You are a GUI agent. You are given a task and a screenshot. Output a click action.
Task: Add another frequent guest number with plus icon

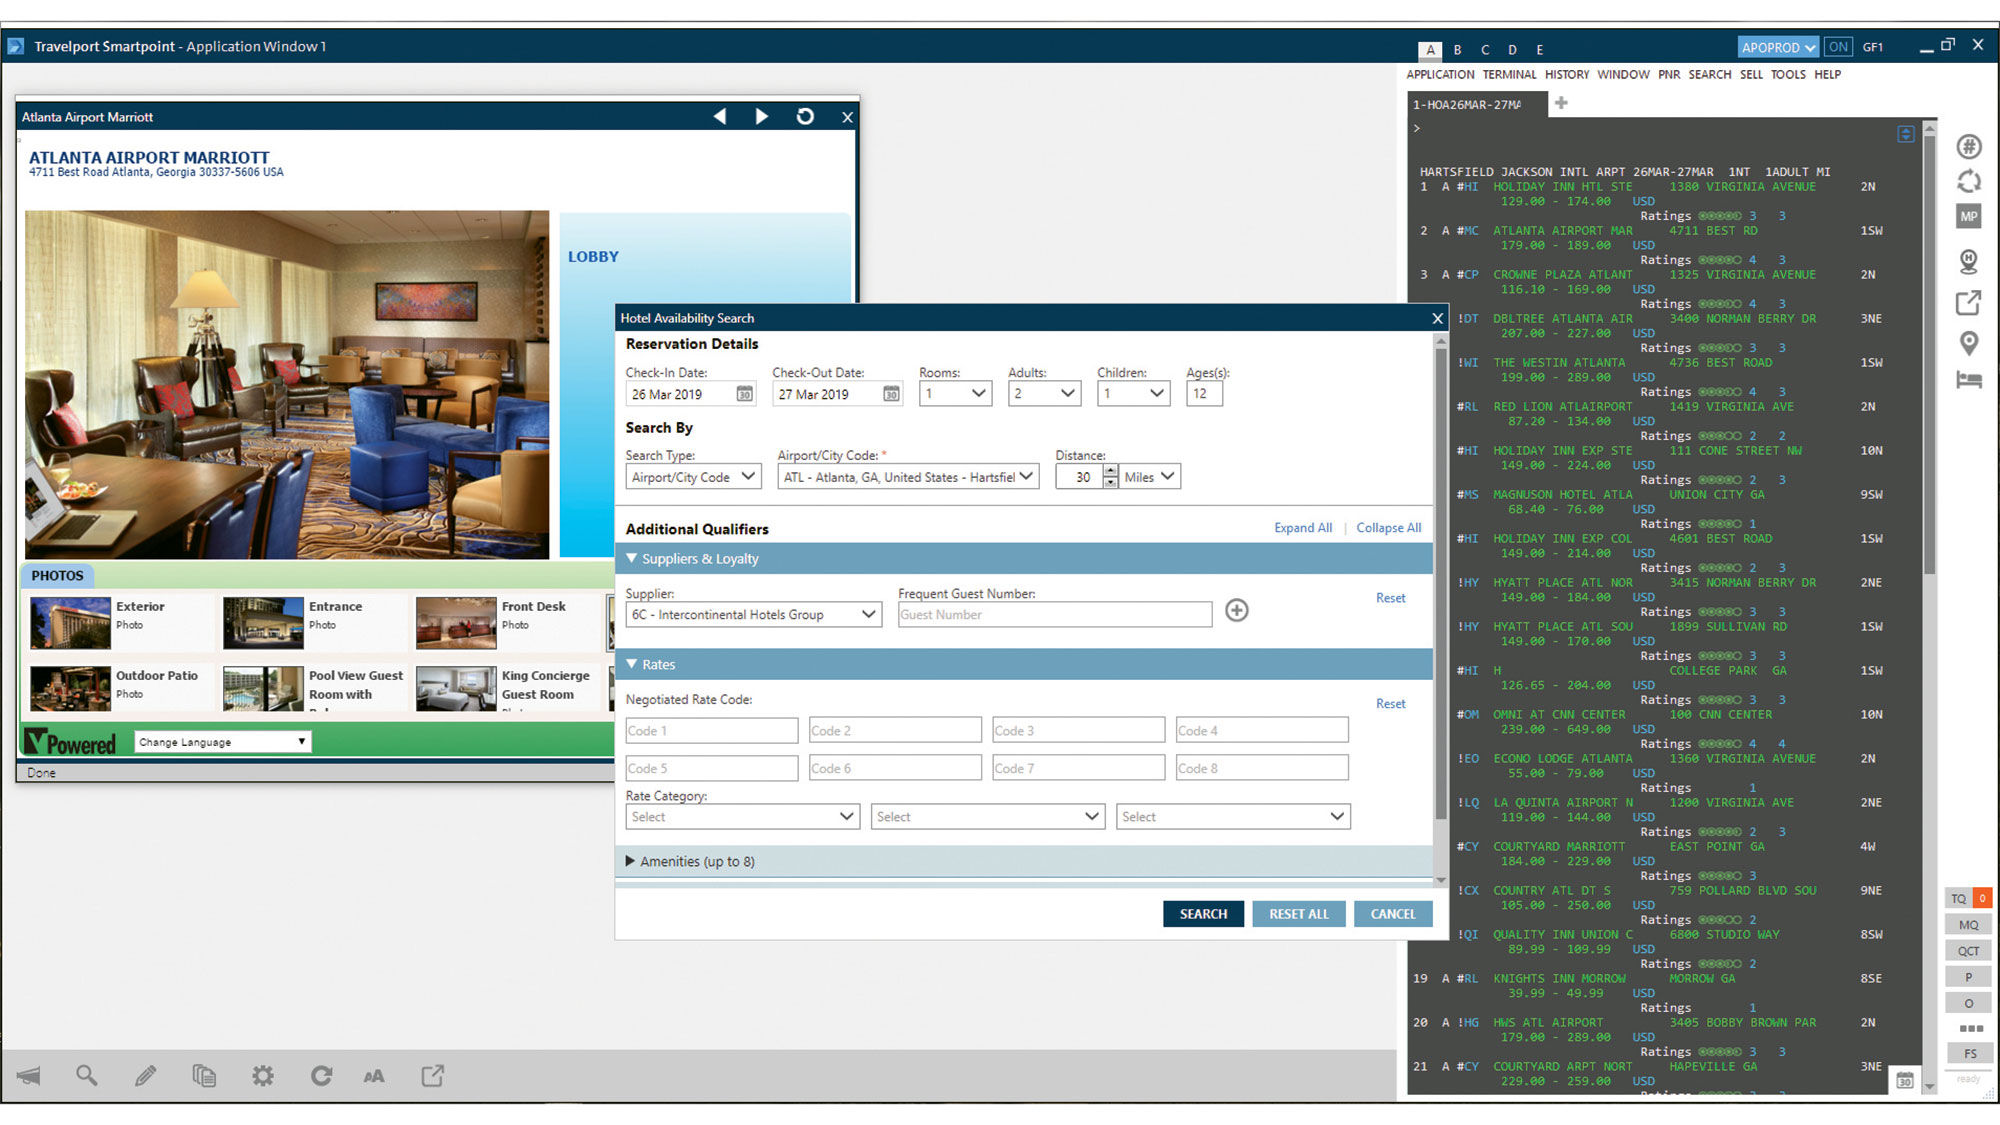pyautogui.click(x=1236, y=610)
